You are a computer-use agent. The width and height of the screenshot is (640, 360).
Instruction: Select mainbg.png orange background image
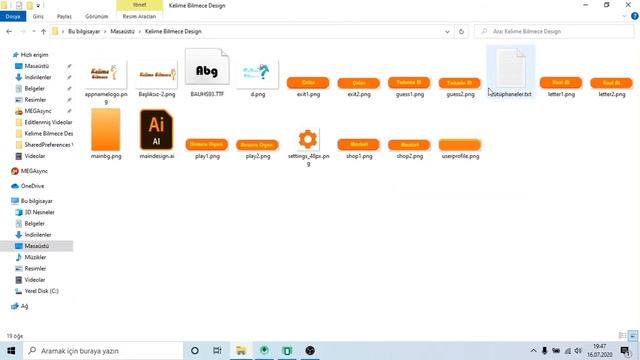(106, 134)
